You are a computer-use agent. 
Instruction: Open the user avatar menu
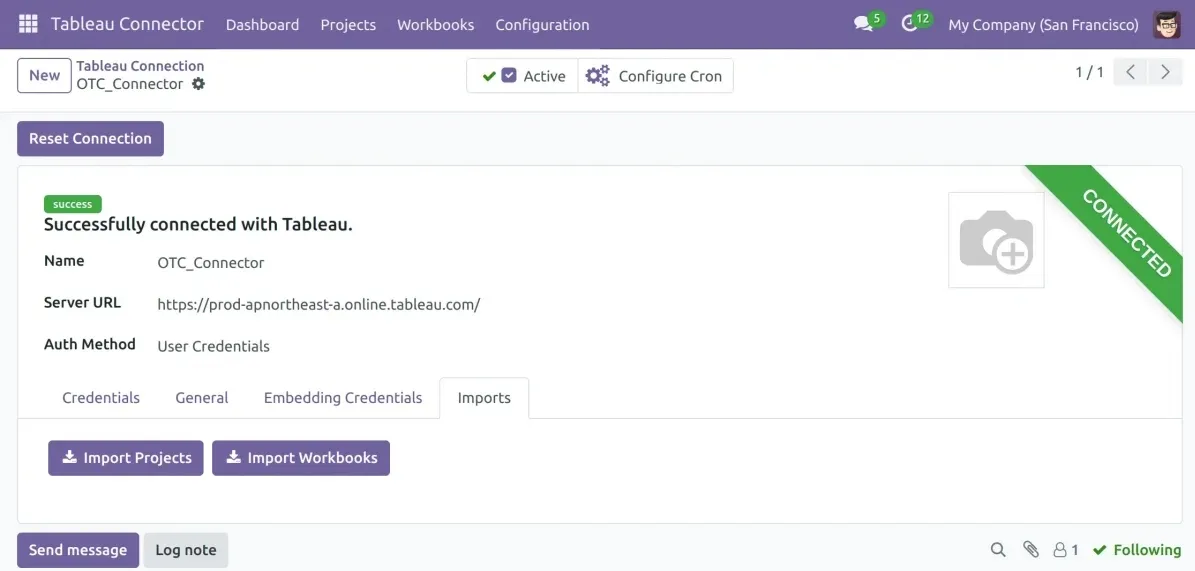(x=1167, y=24)
